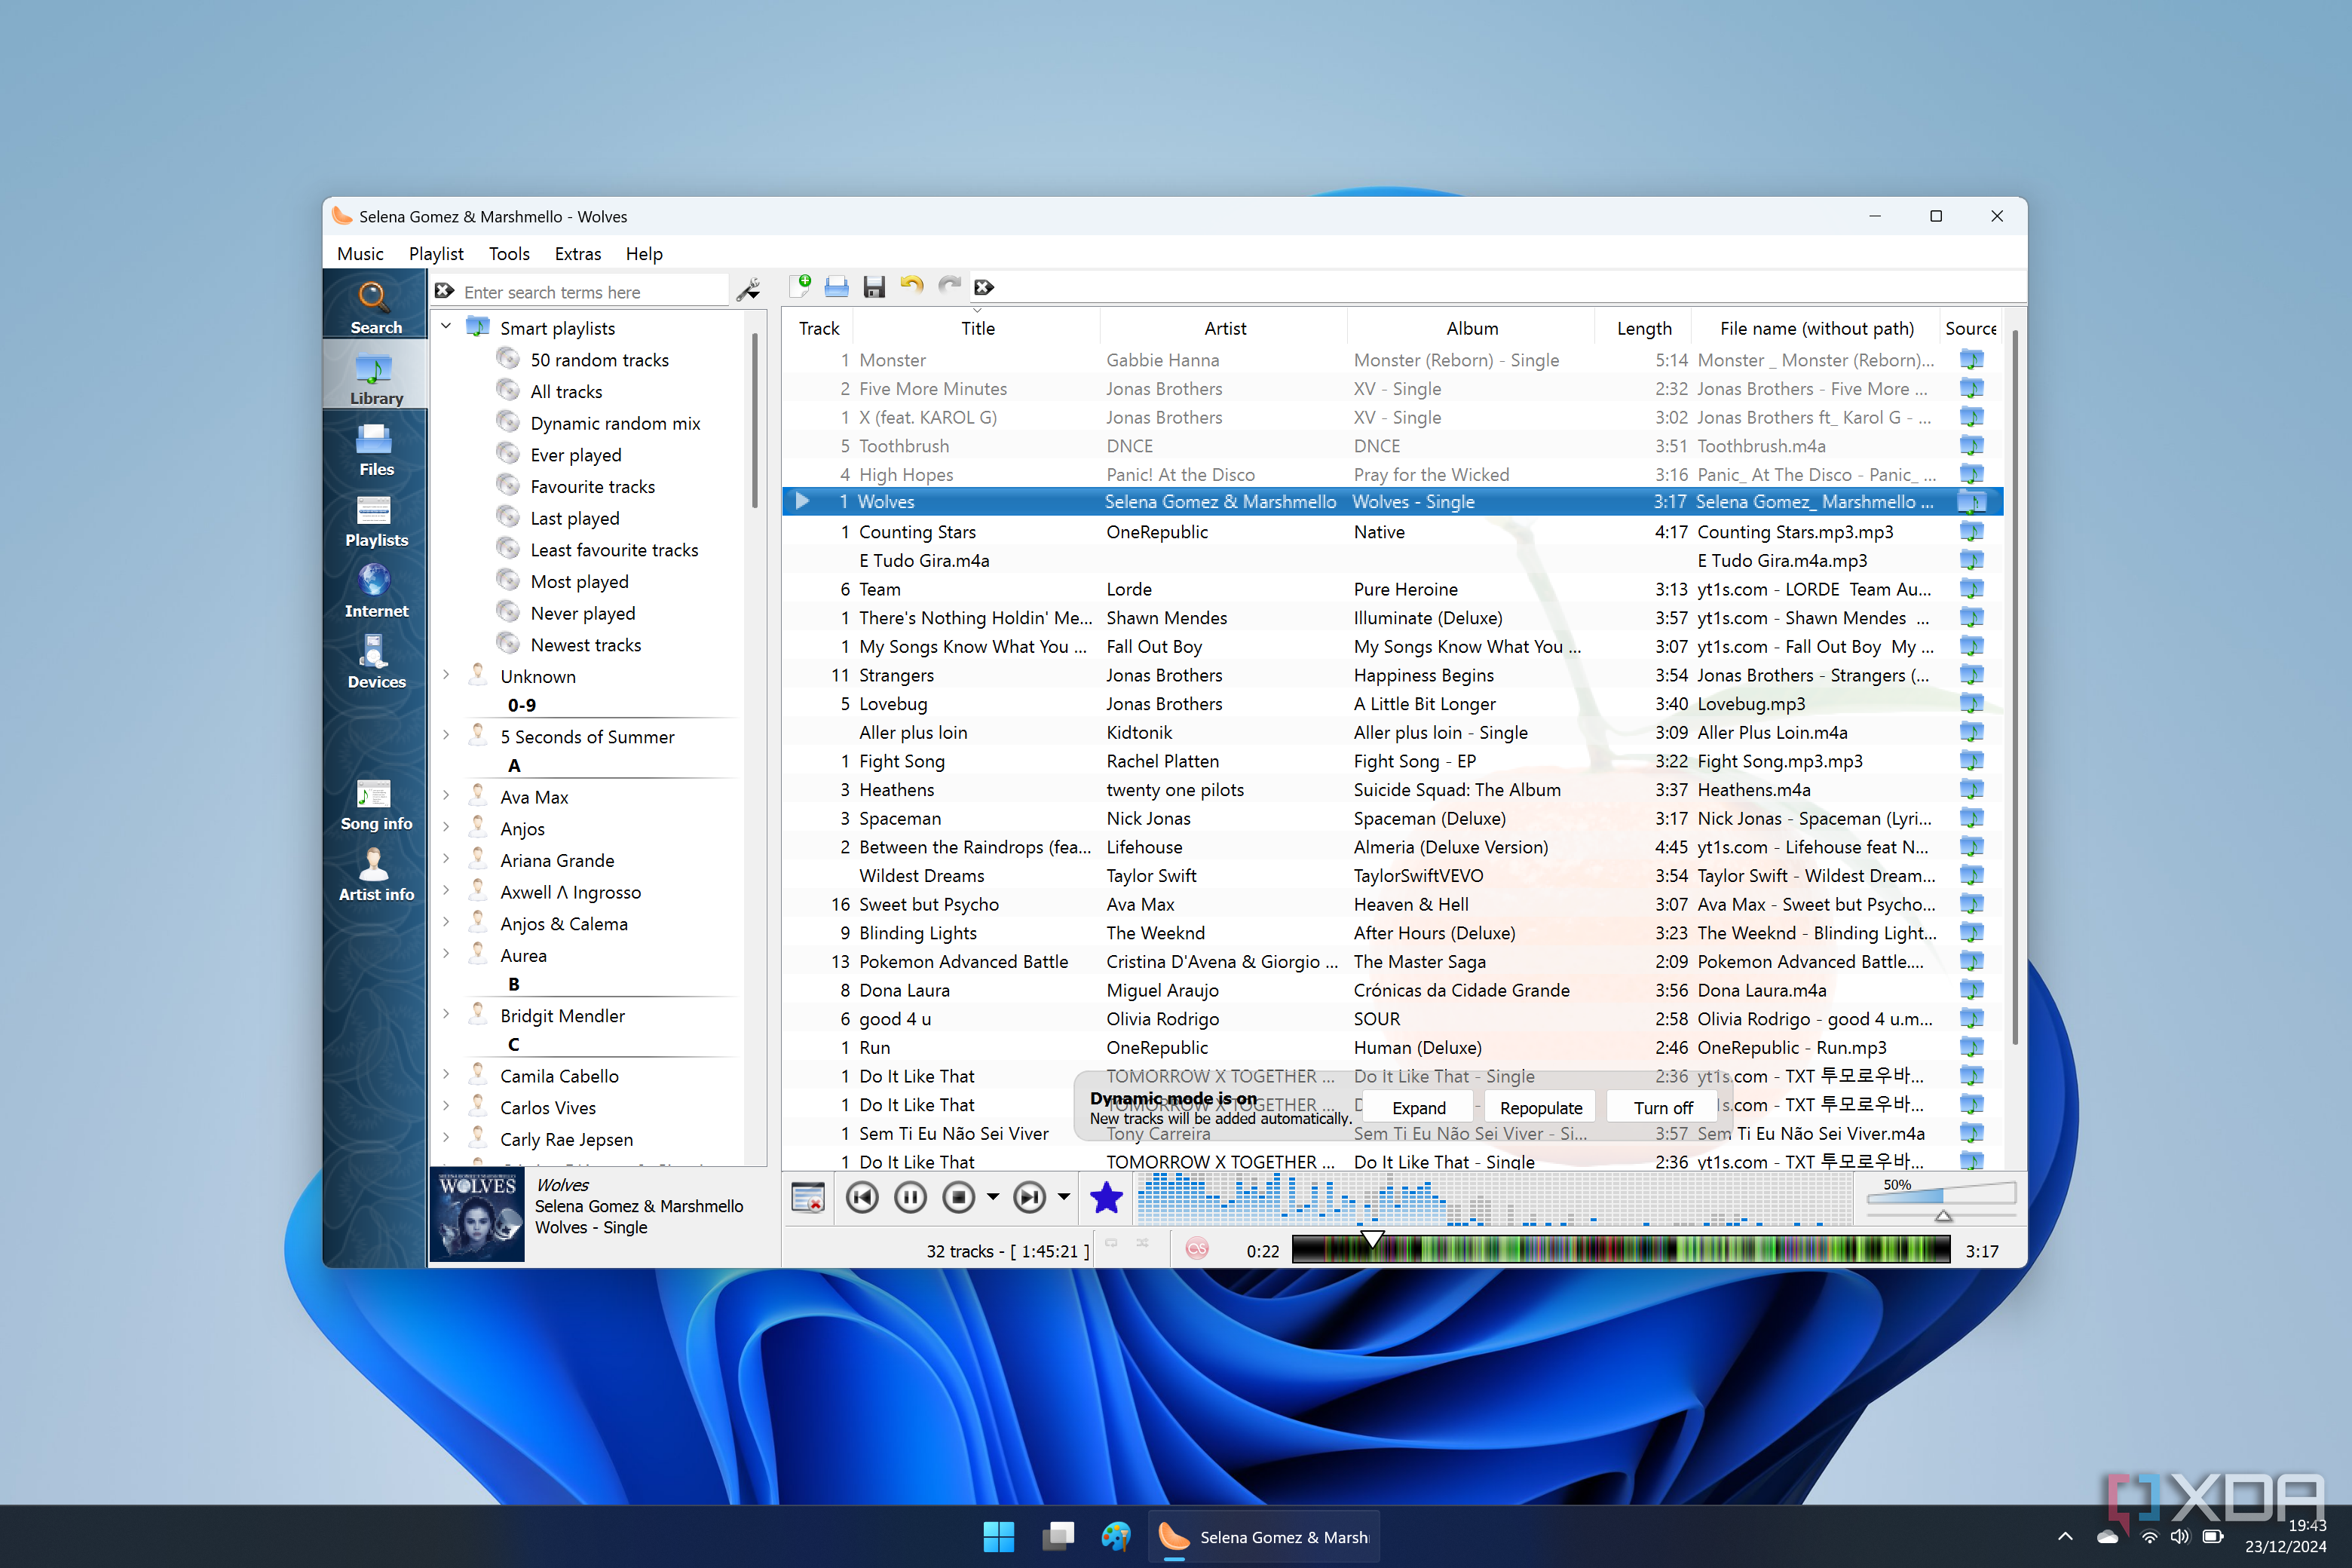The image size is (2352, 1568).
Task: Click Repopulate in dynamic mode popup
Action: (1541, 1107)
